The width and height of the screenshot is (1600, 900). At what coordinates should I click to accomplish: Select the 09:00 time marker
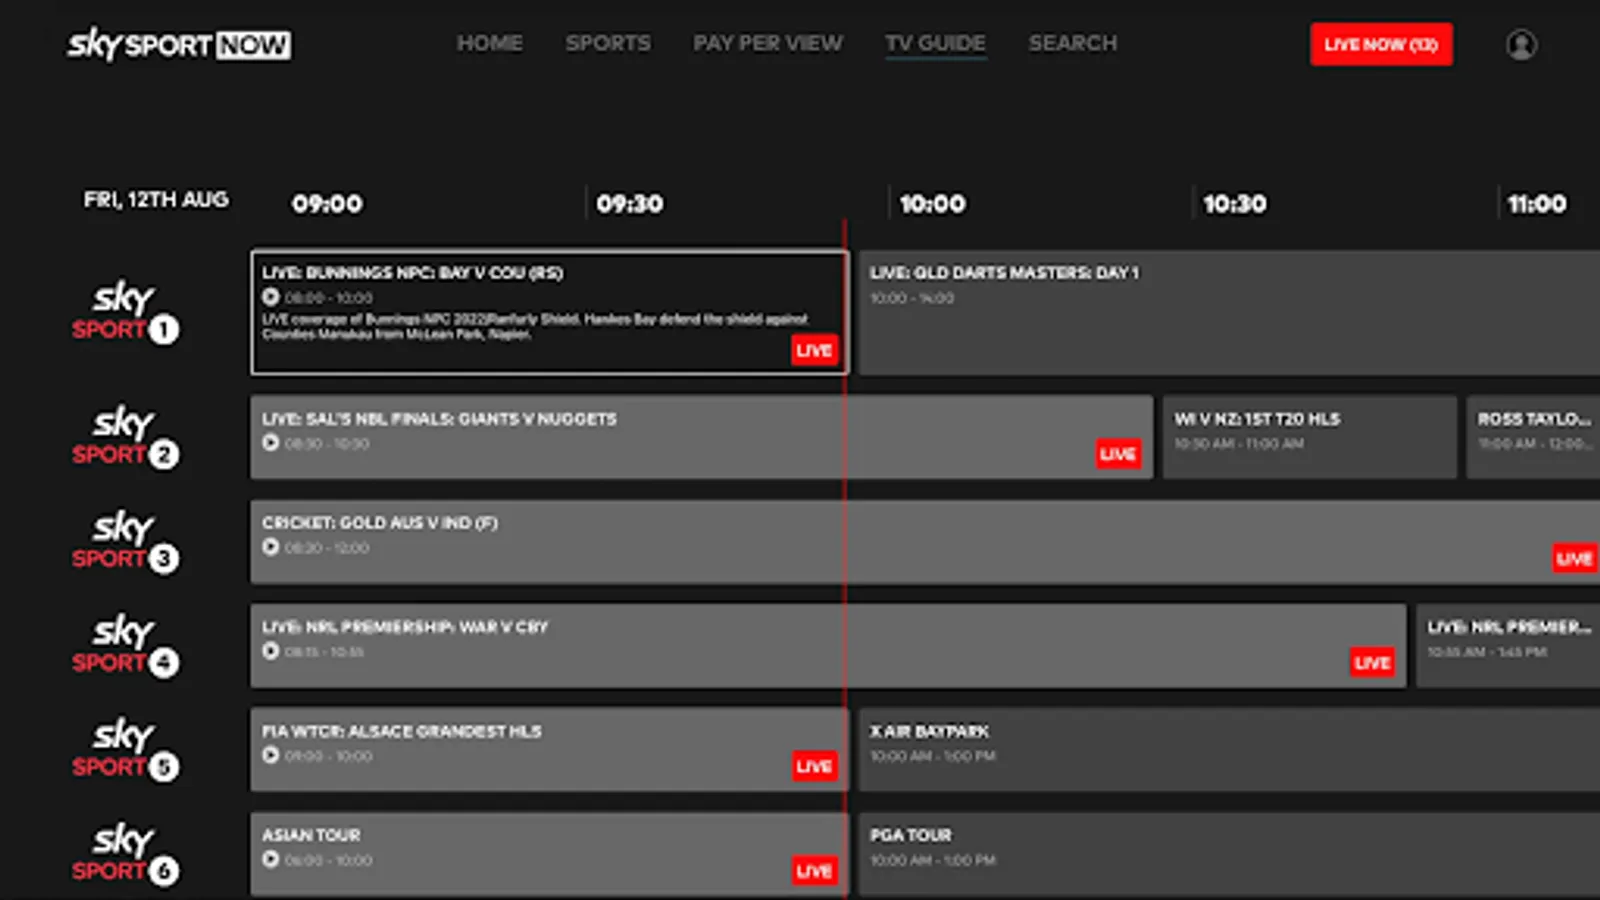[x=327, y=204]
